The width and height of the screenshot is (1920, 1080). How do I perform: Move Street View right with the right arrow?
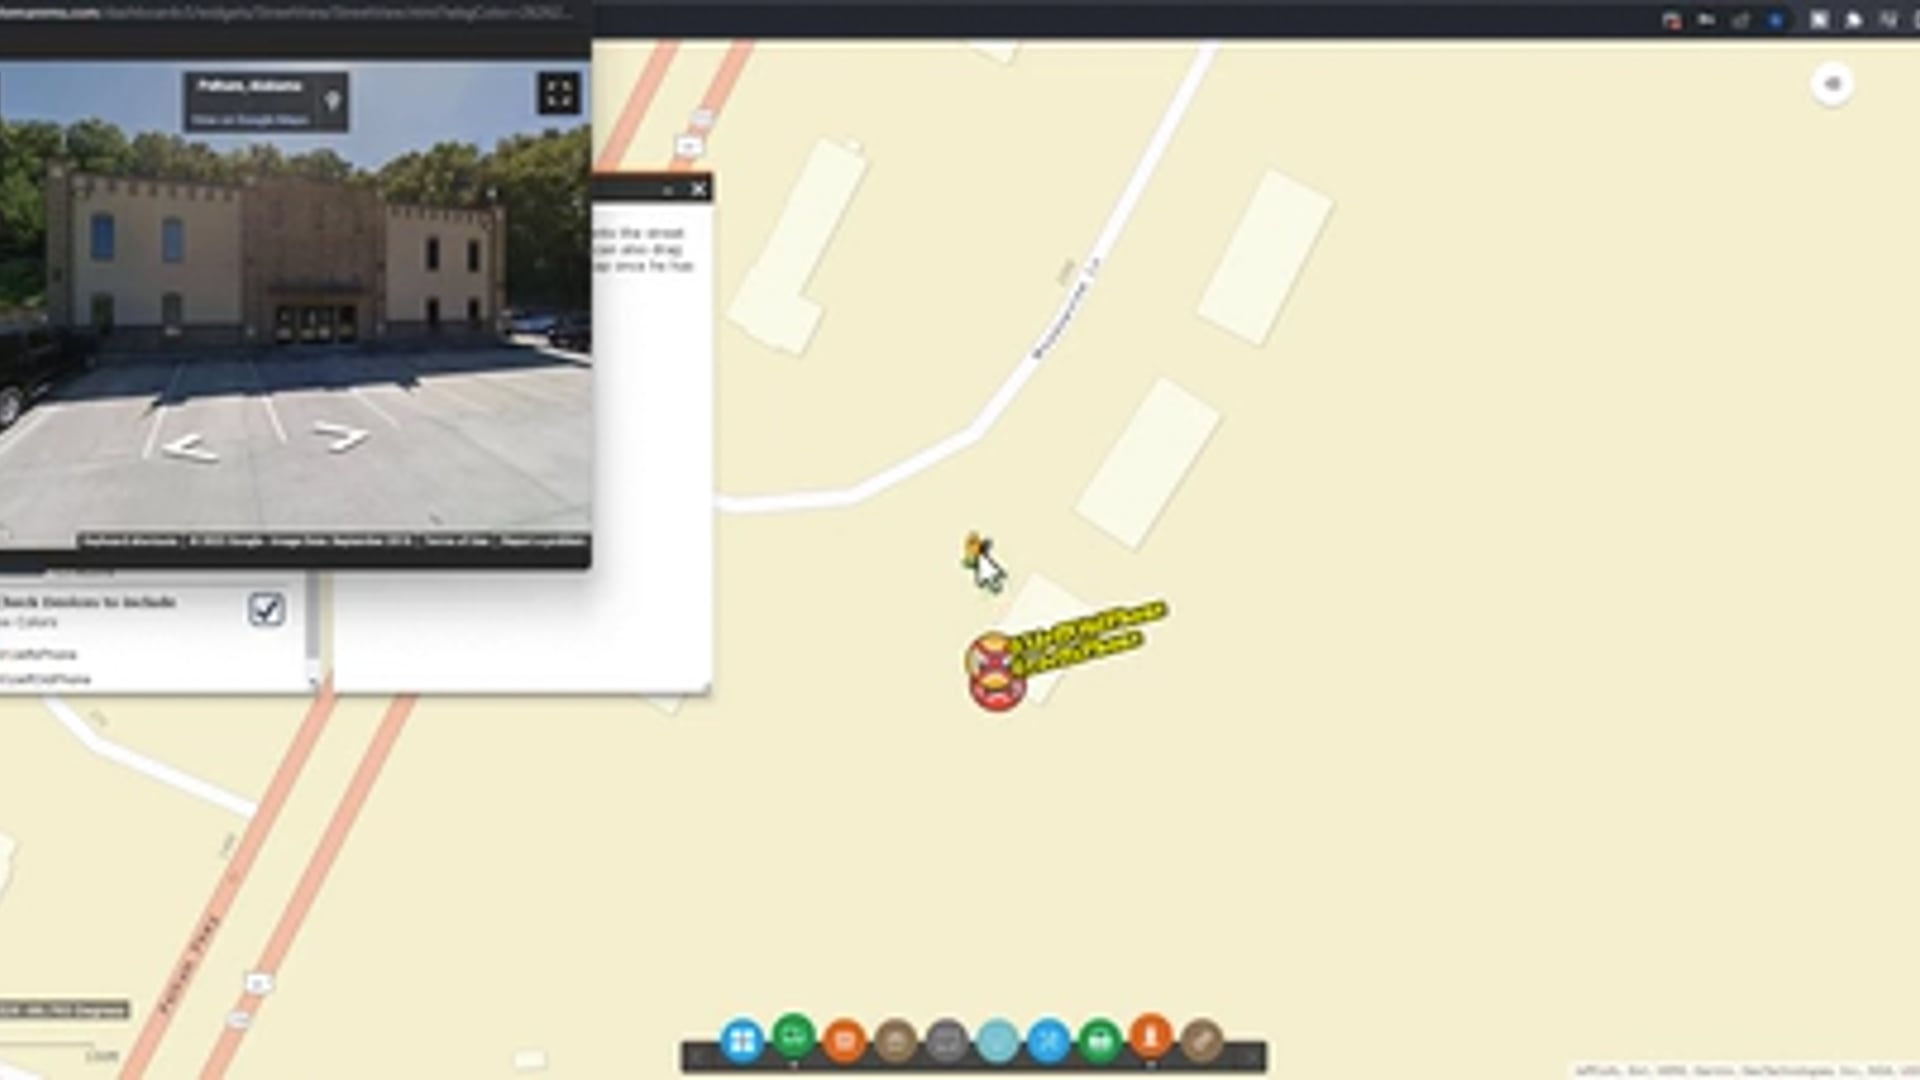[x=341, y=436]
